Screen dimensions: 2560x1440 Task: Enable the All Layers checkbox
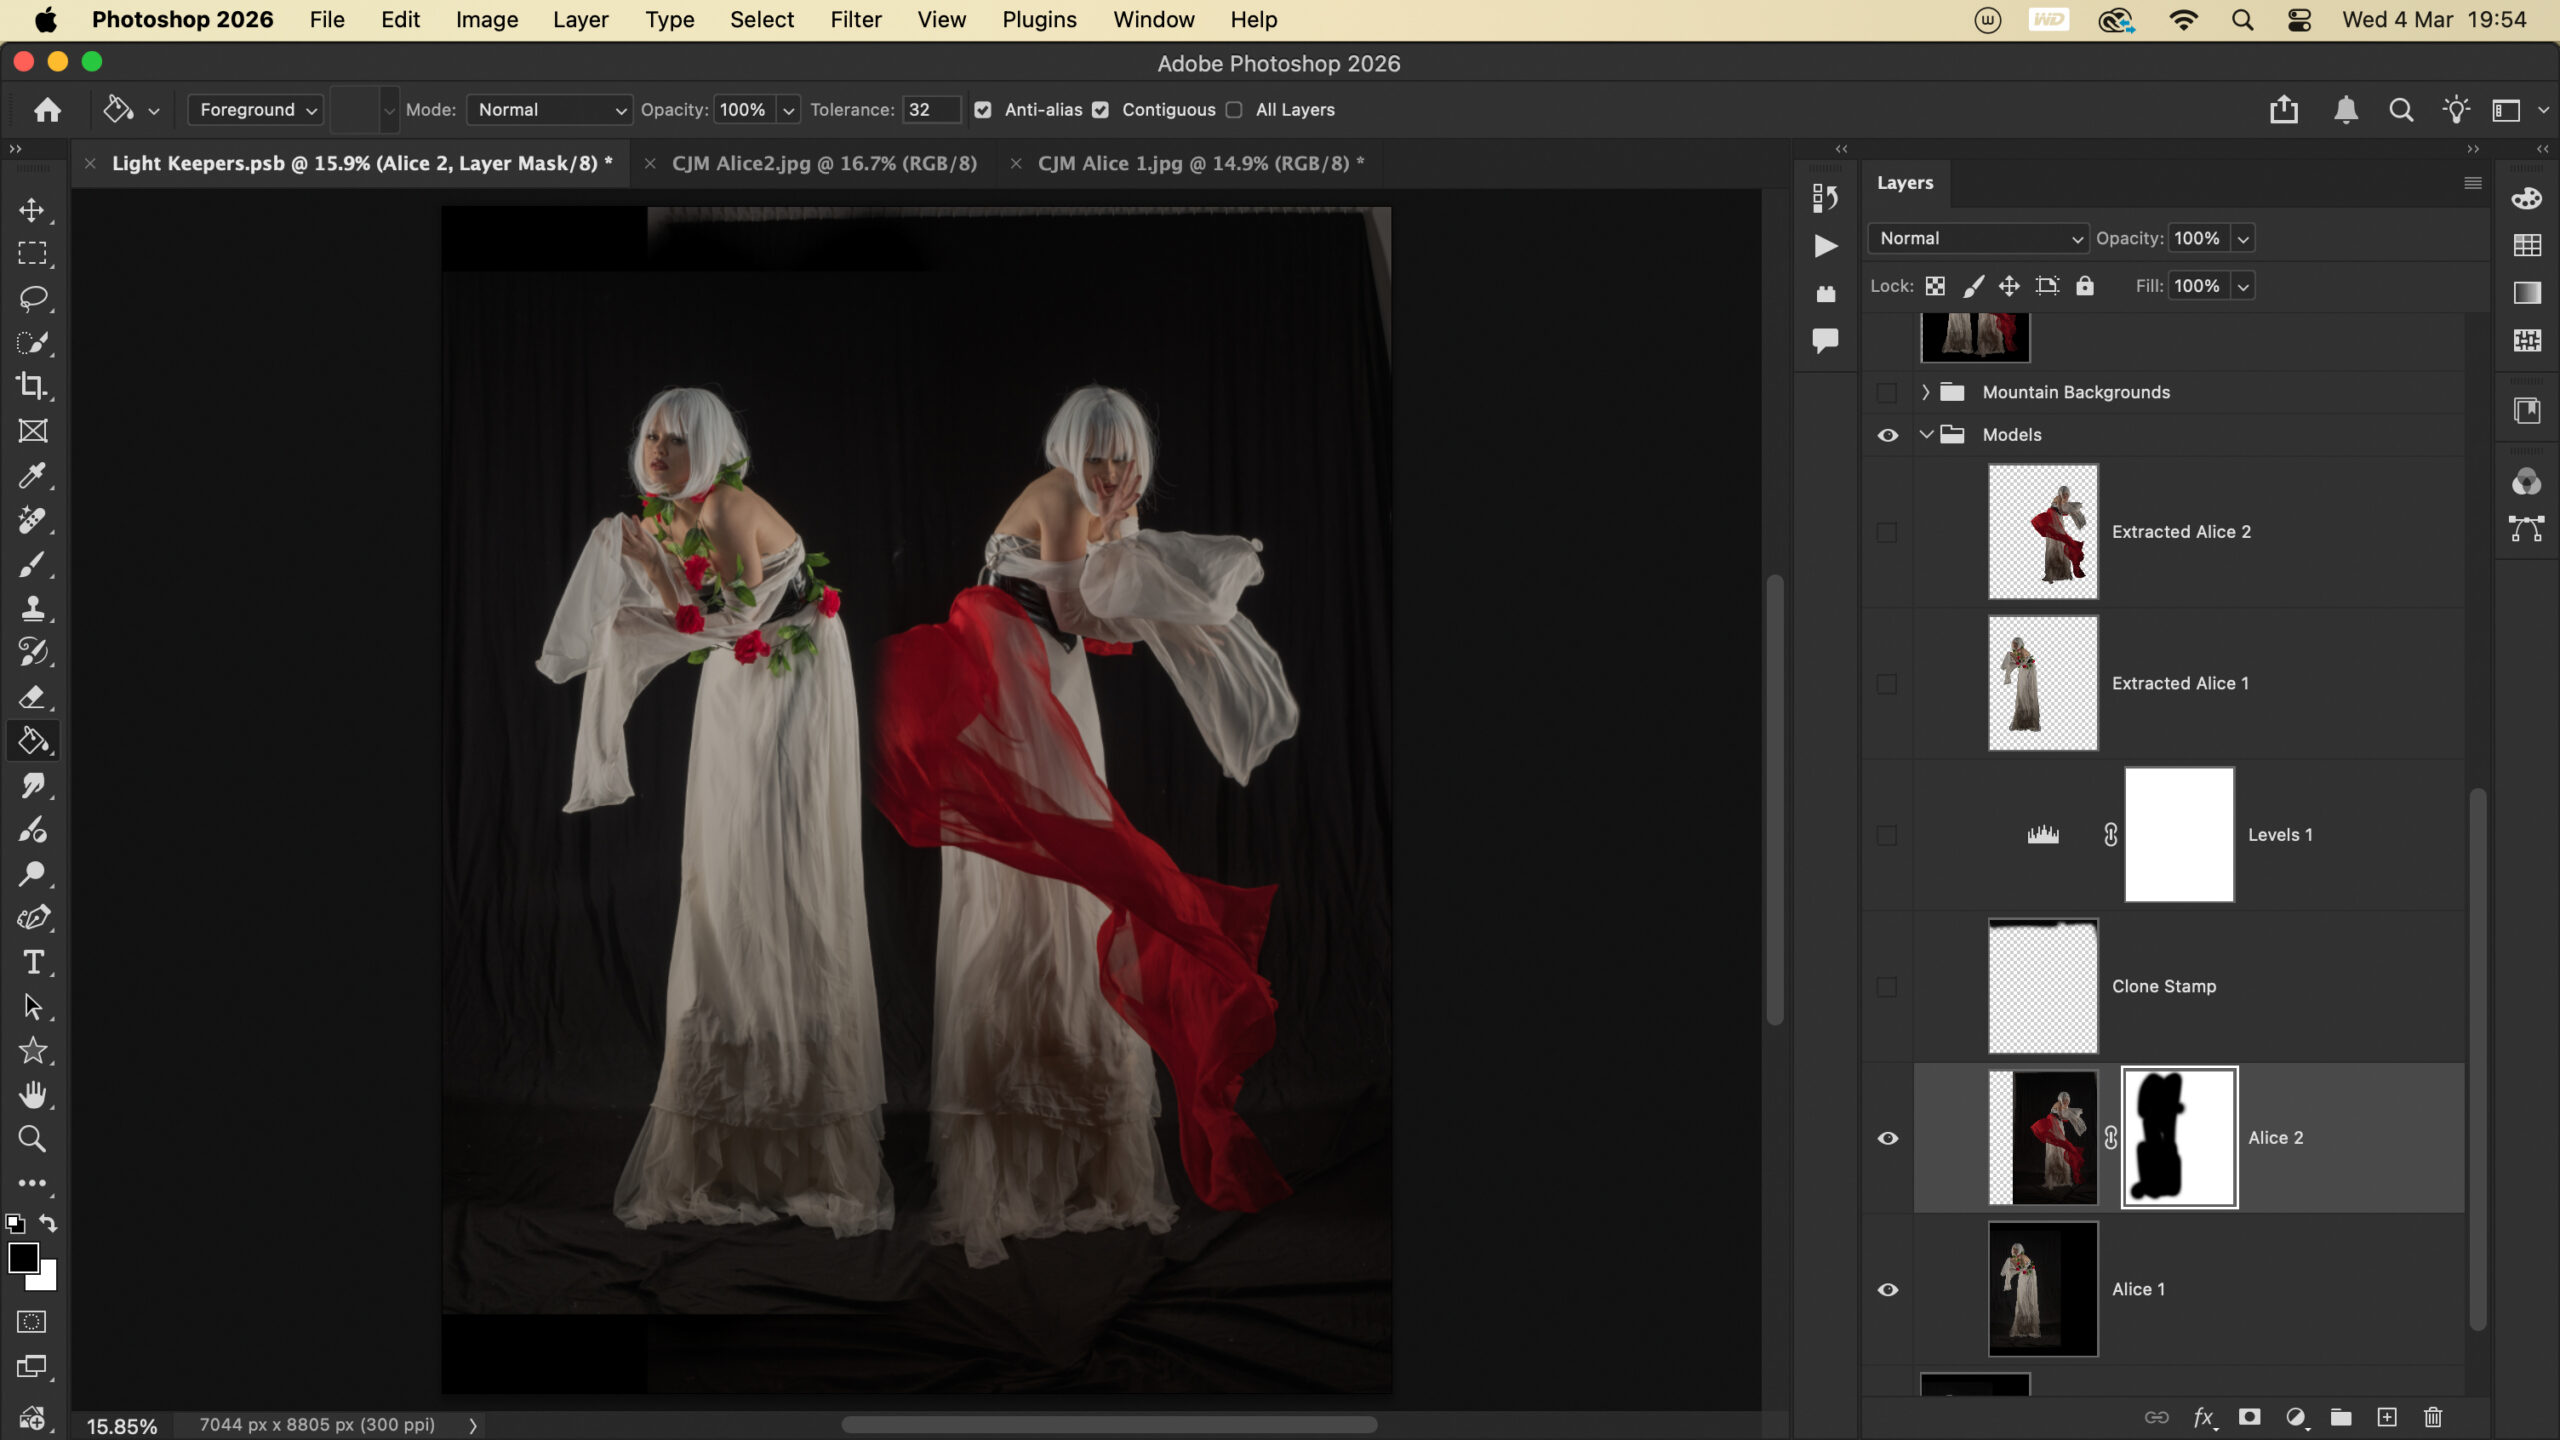[x=1234, y=110]
